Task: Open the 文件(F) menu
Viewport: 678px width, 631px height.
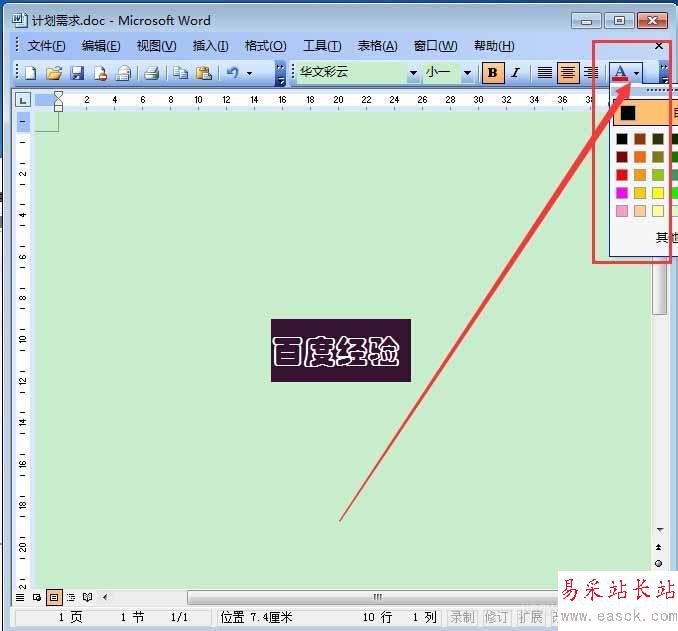Action: coord(46,45)
